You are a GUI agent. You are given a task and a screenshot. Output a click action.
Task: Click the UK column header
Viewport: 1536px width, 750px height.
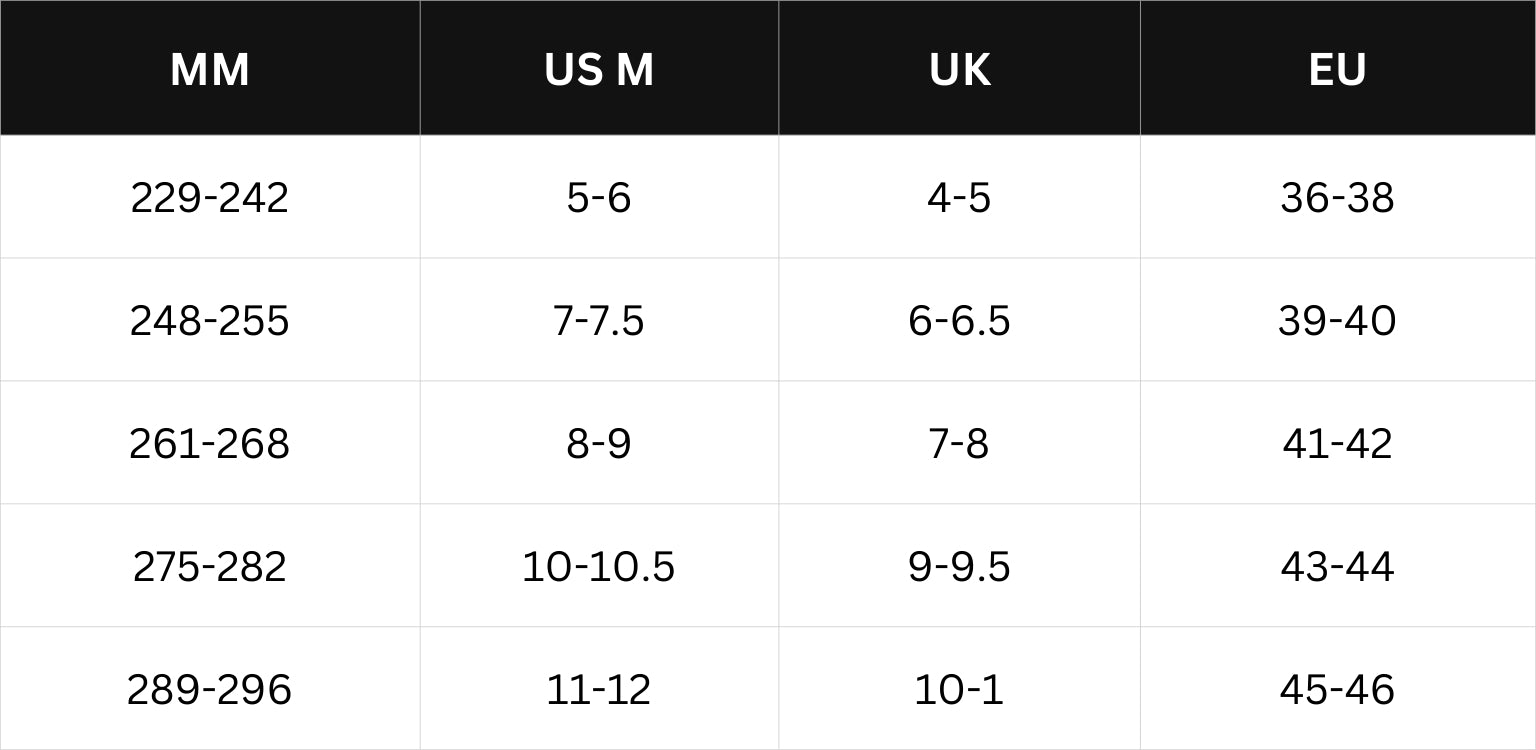click(959, 68)
